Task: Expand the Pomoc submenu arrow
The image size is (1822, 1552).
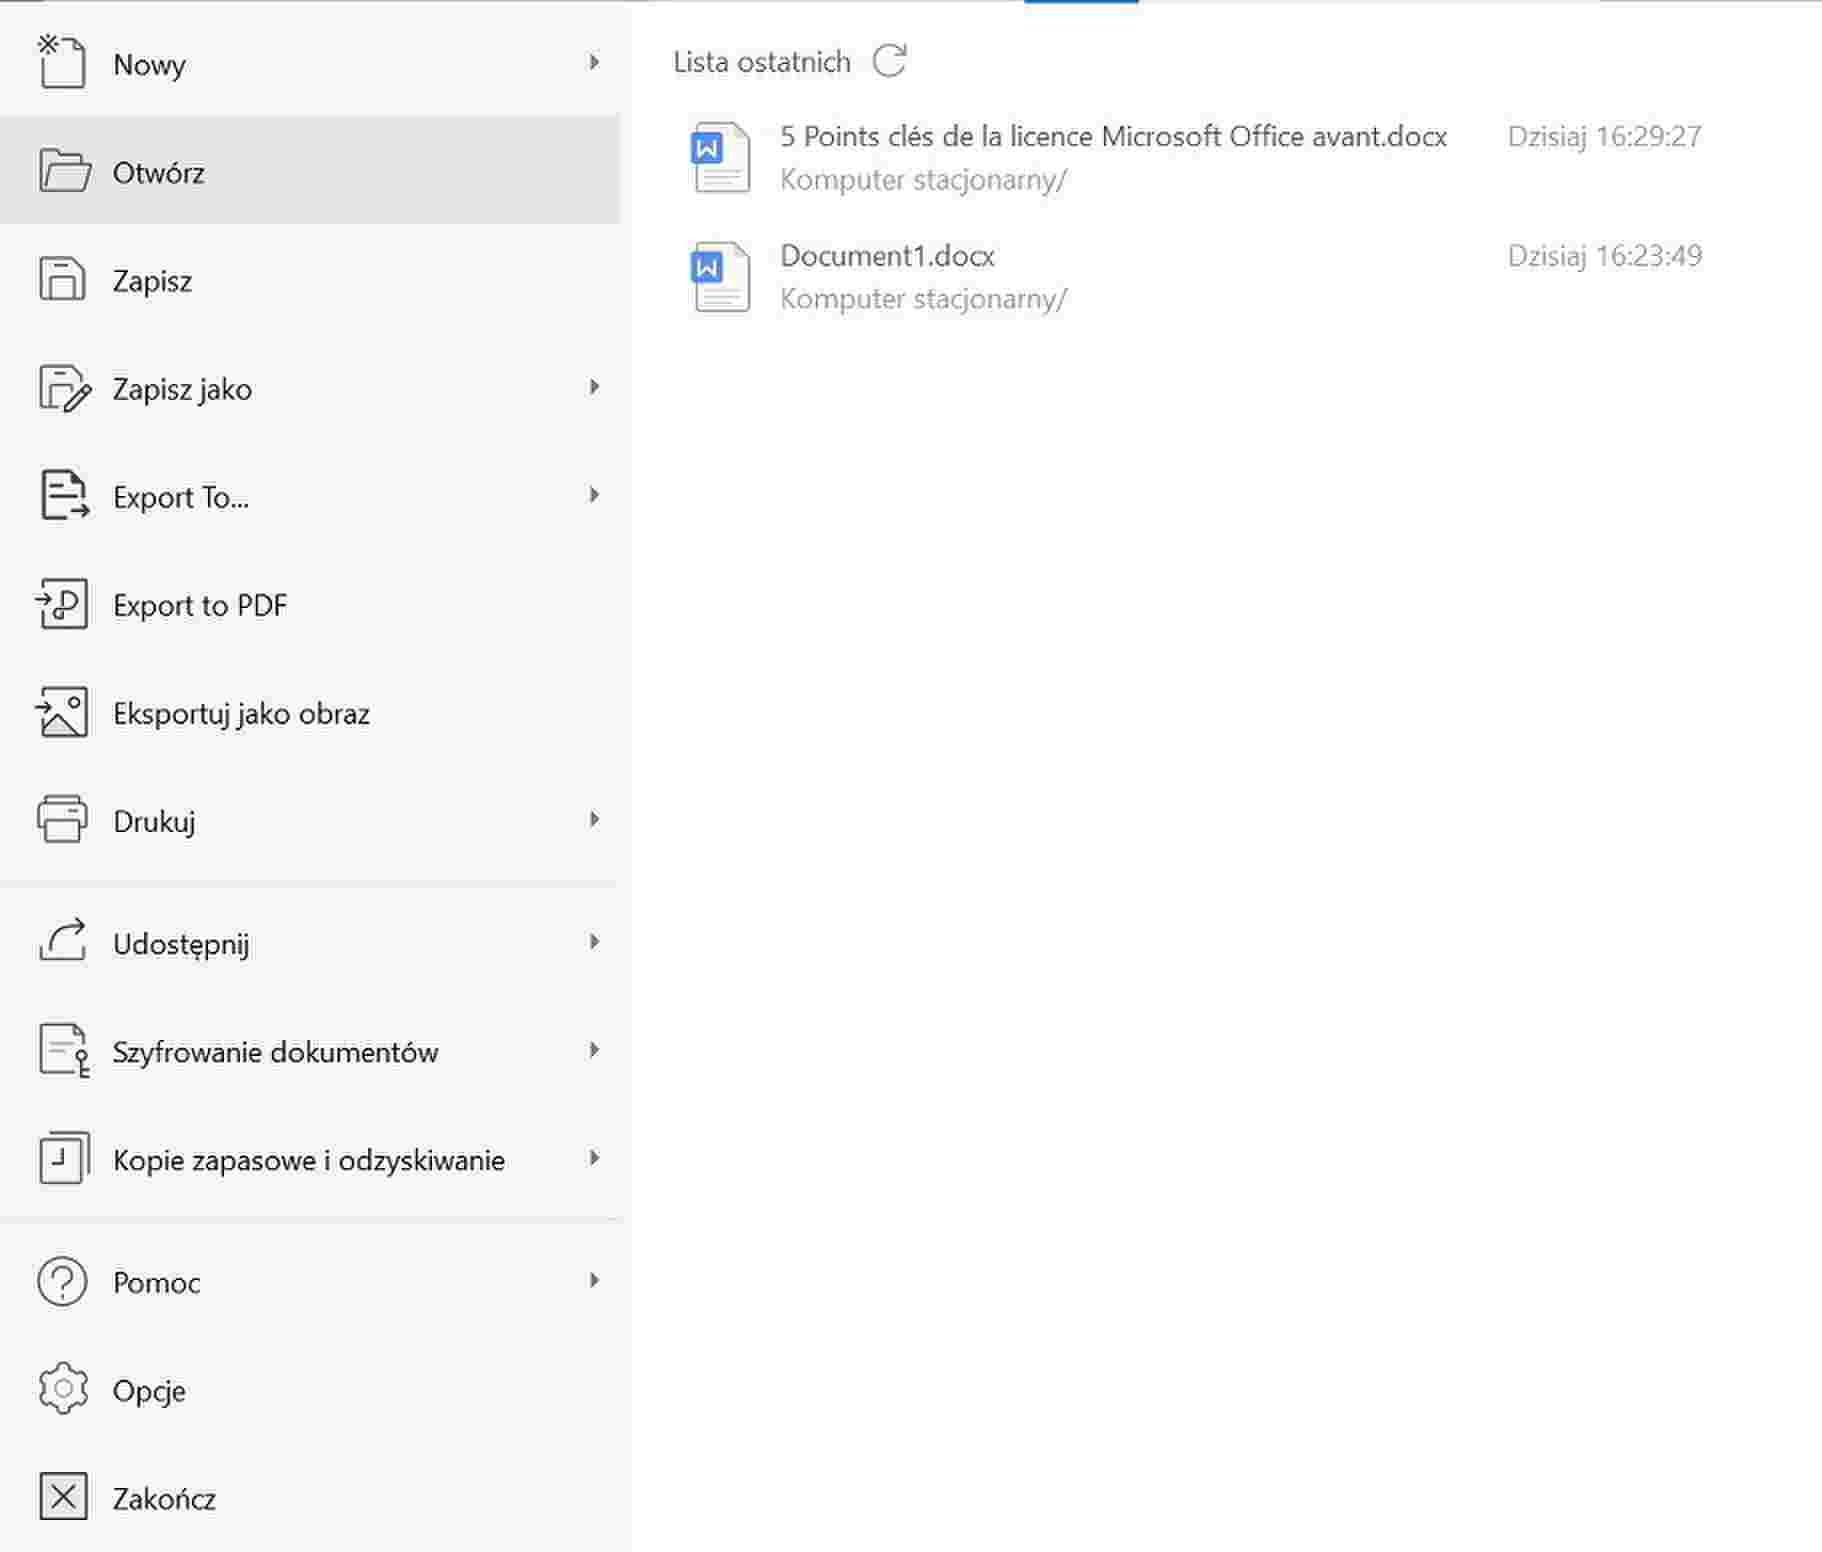Action: [594, 1280]
